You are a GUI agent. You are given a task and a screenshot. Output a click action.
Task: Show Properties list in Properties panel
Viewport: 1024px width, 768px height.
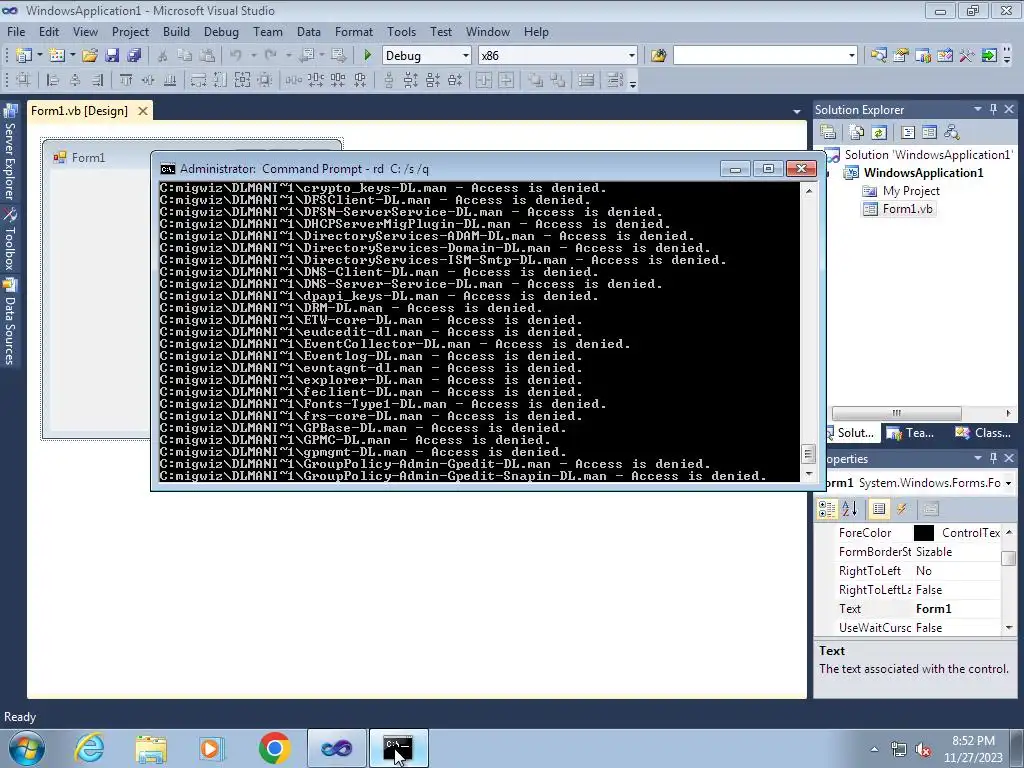[879, 509]
